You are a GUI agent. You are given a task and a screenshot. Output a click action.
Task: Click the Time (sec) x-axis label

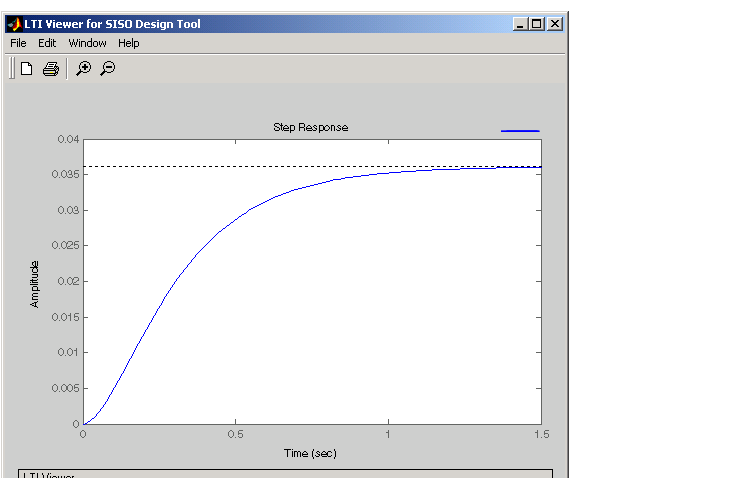(x=310, y=453)
